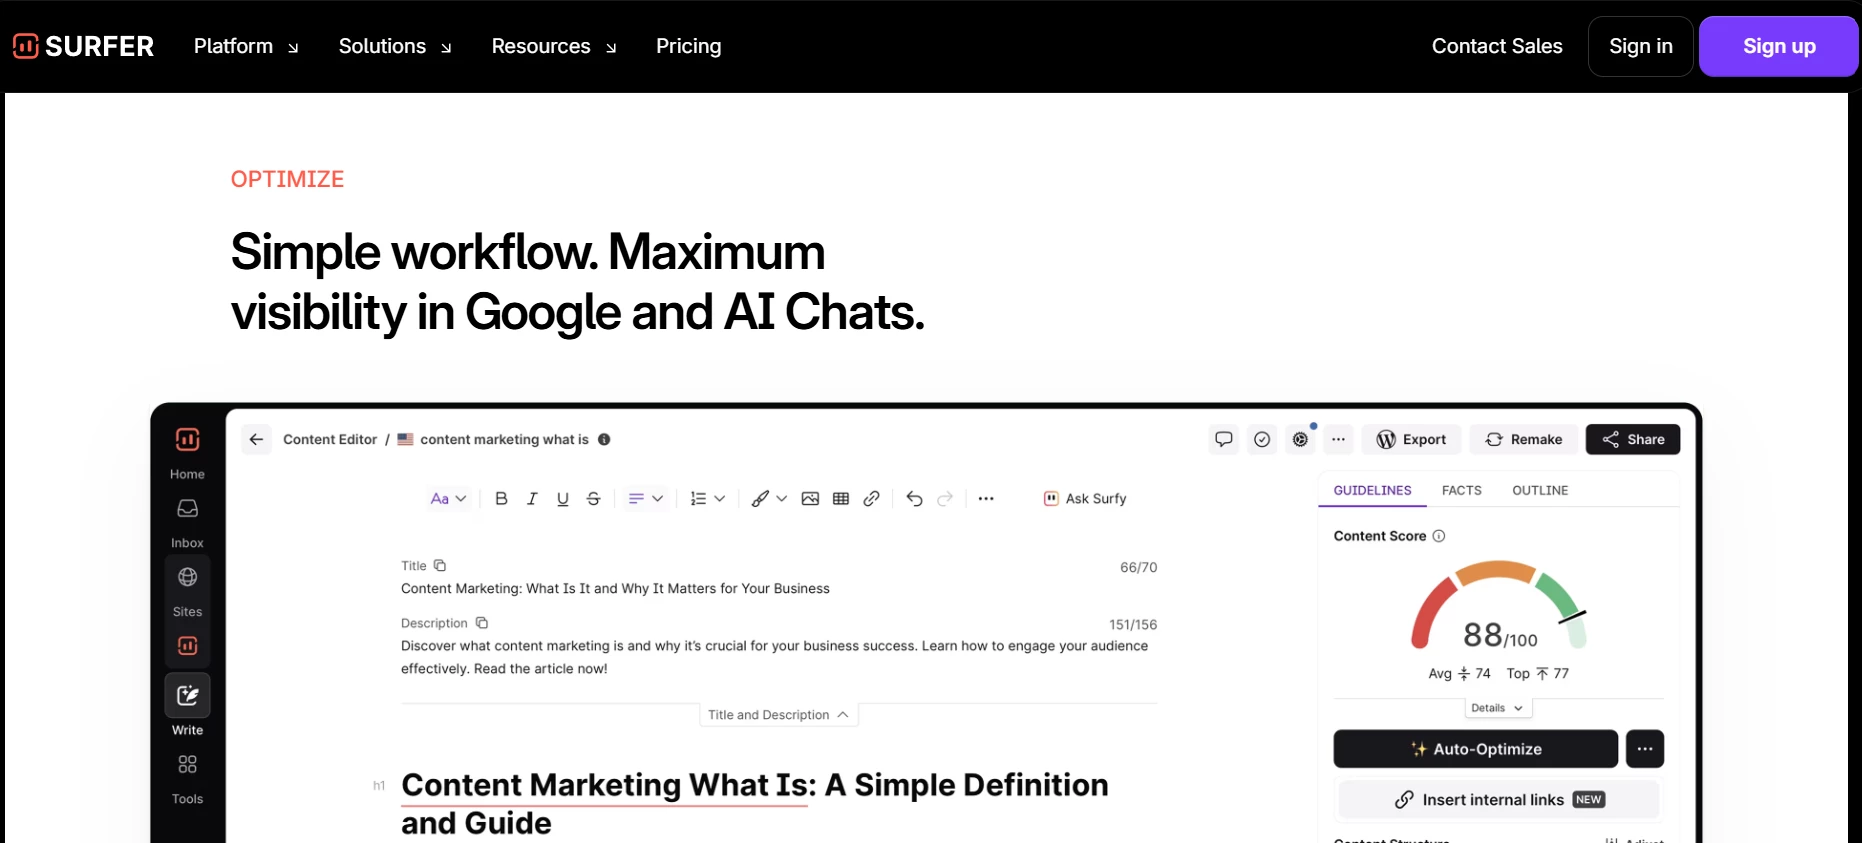The image size is (1862, 843).
Task: Click the Home icon in editor sidebar
Action: click(187, 440)
